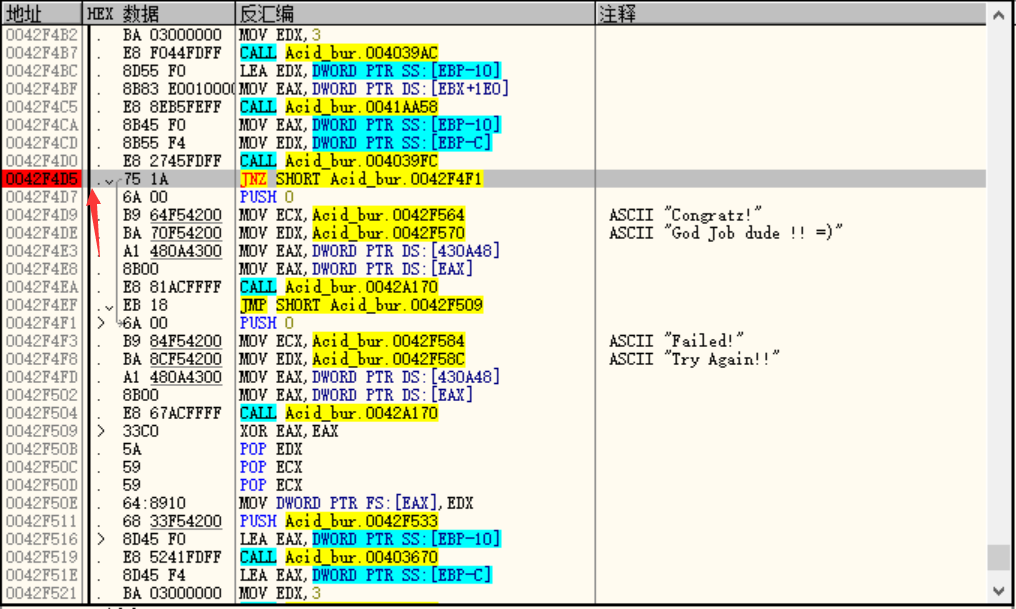Select the MOV ECX,Acid_bur.0042F584 instruction
This screenshot has height=609, width=1016.
[352, 341]
